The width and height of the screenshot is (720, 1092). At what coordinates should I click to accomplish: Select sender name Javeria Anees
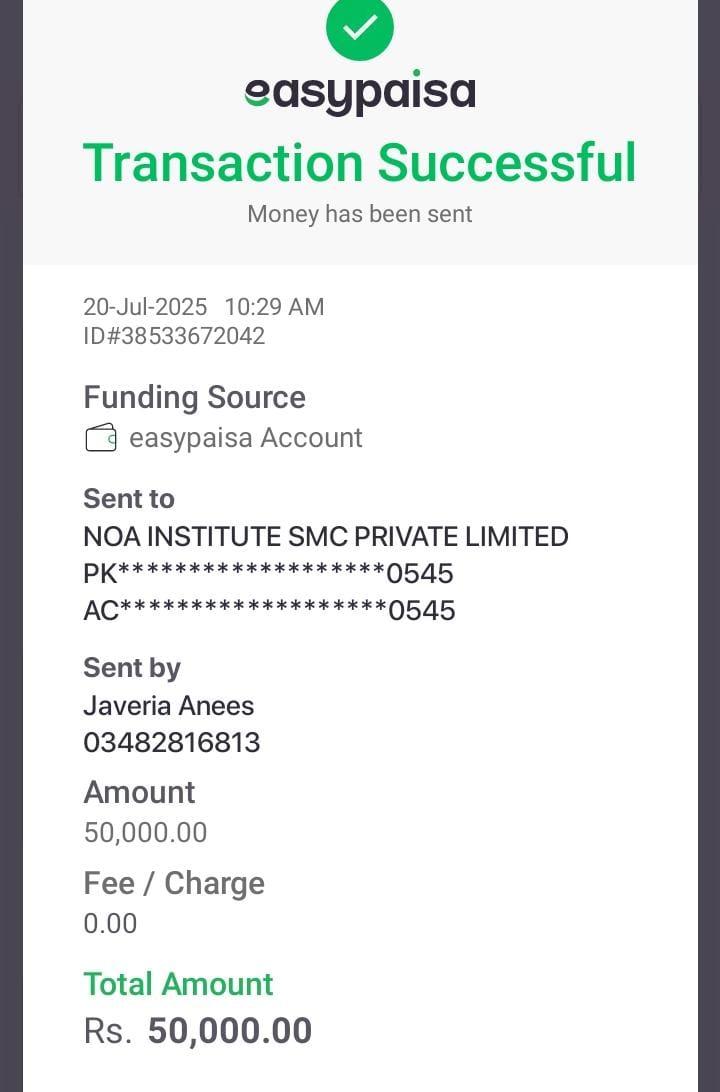[x=168, y=706]
